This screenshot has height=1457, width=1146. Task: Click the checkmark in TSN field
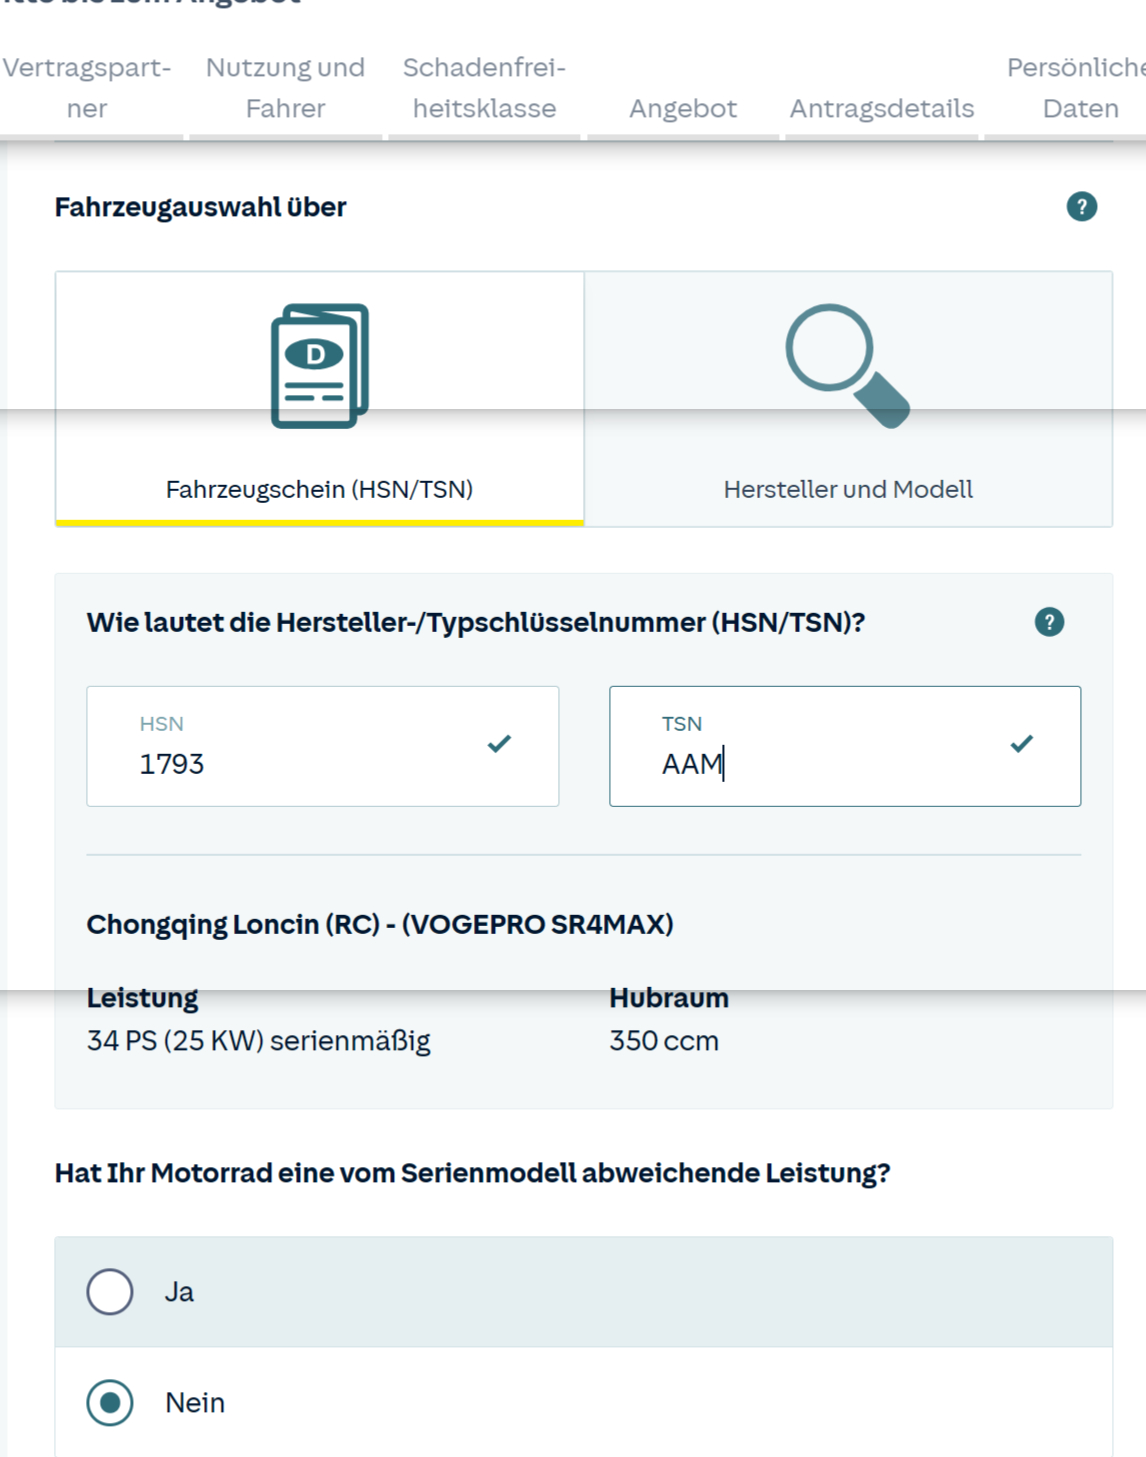[1021, 744]
